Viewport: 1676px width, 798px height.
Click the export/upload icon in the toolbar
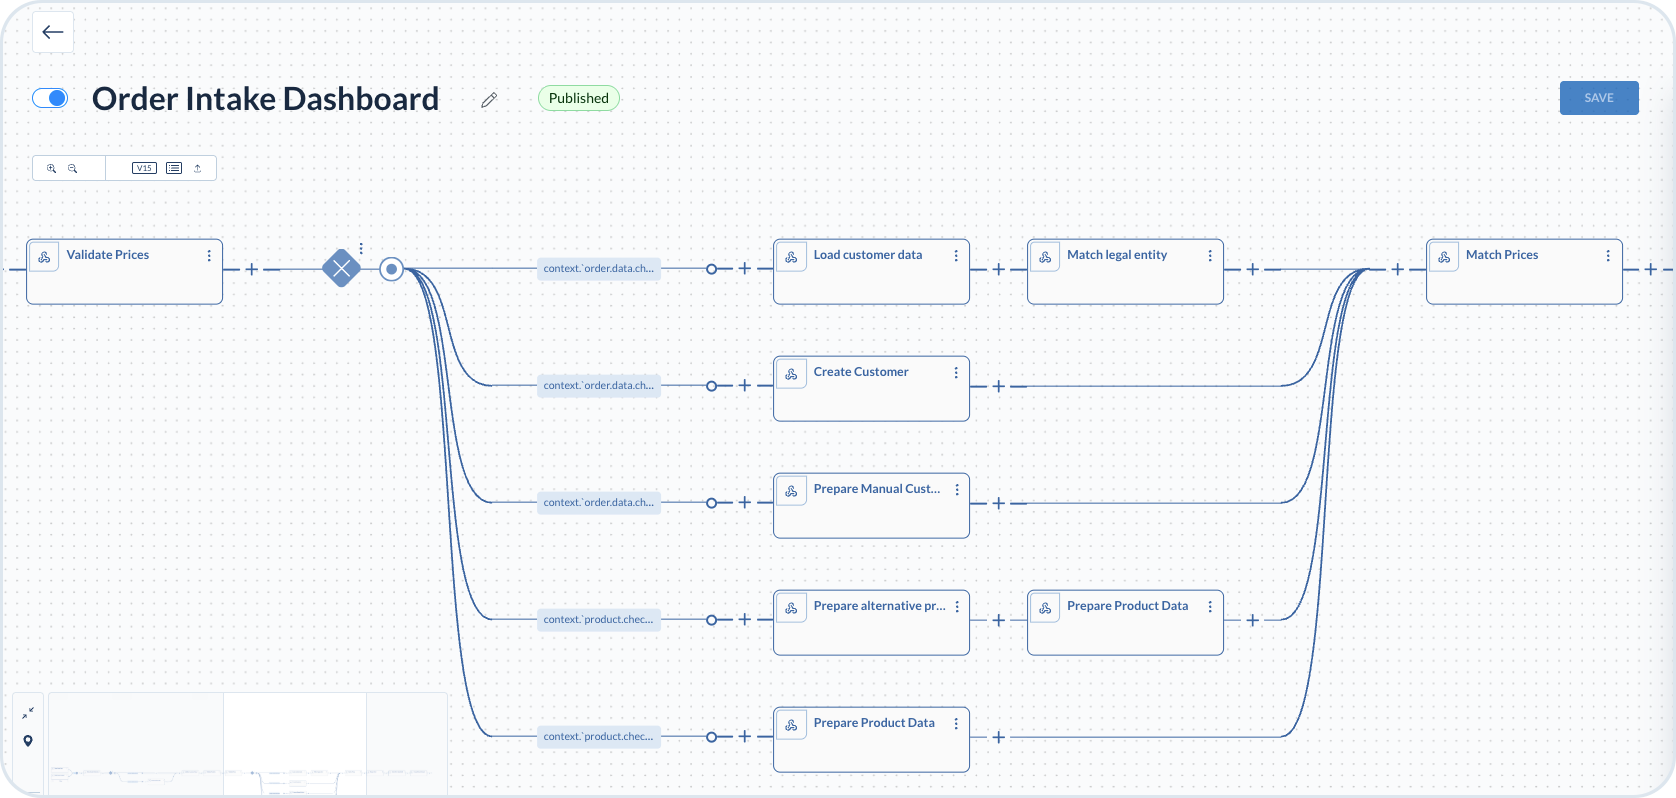(x=198, y=168)
